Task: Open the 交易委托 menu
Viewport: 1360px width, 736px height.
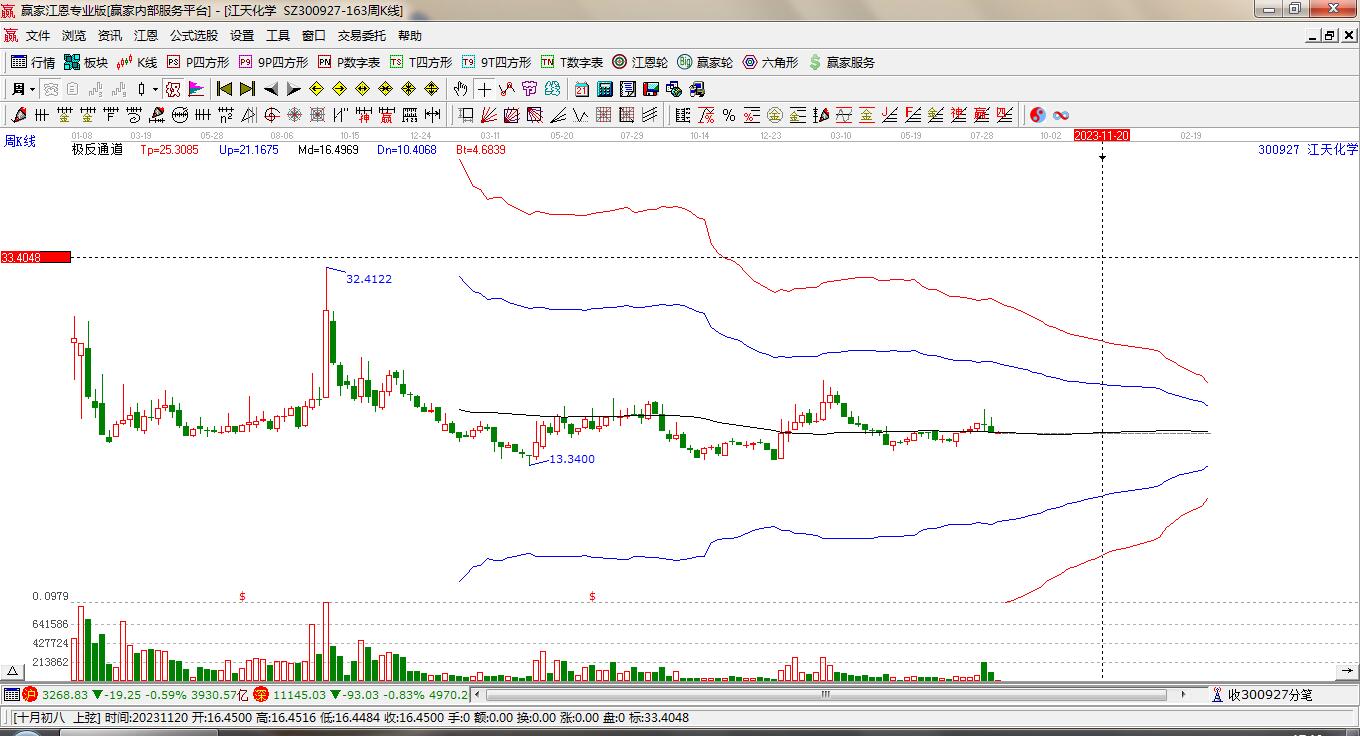Action: [361, 36]
